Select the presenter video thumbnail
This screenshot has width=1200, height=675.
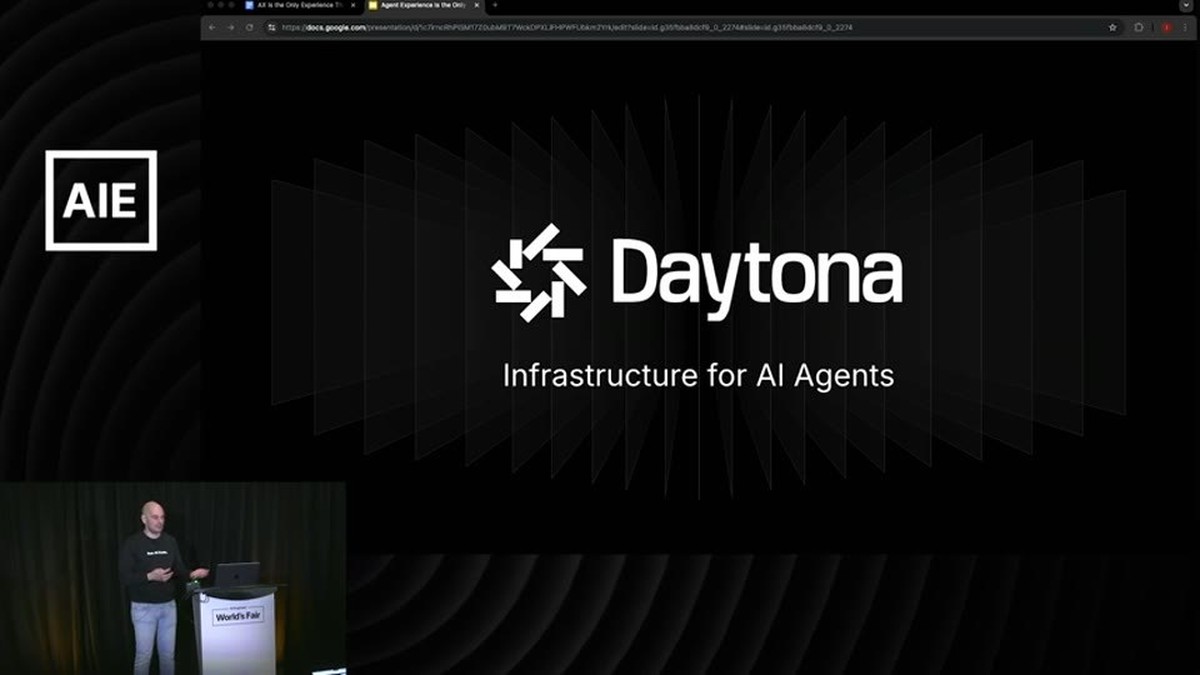pos(173,578)
